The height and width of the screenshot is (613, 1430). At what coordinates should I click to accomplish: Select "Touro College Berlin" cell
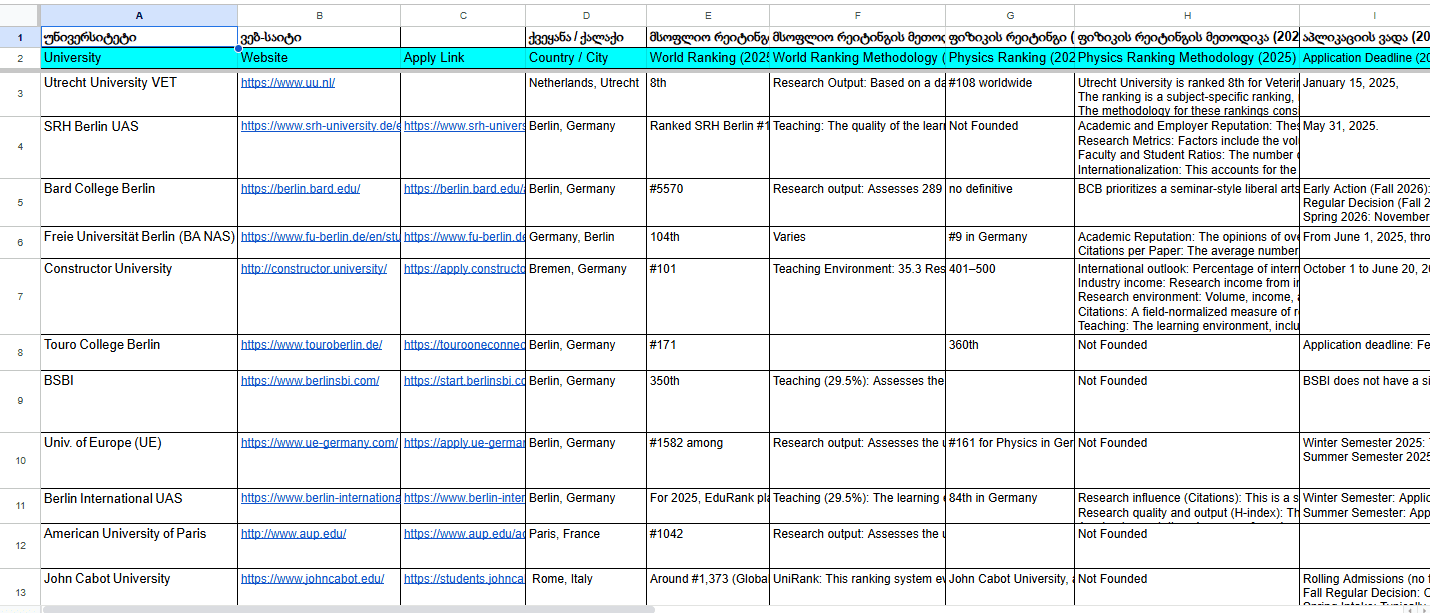click(138, 353)
